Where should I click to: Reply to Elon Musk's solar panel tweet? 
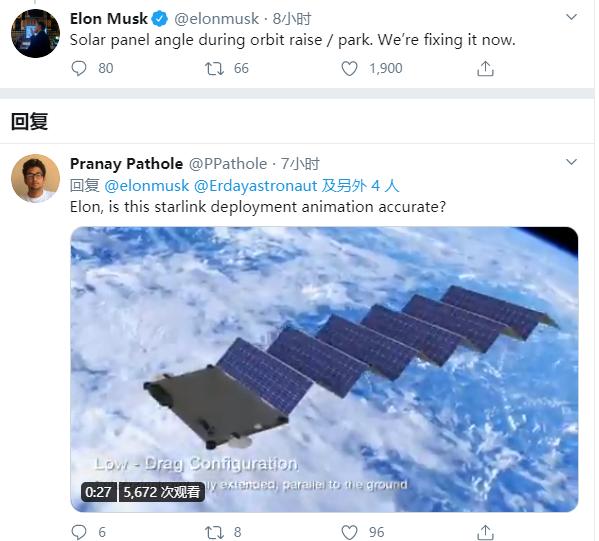[79, 68]
